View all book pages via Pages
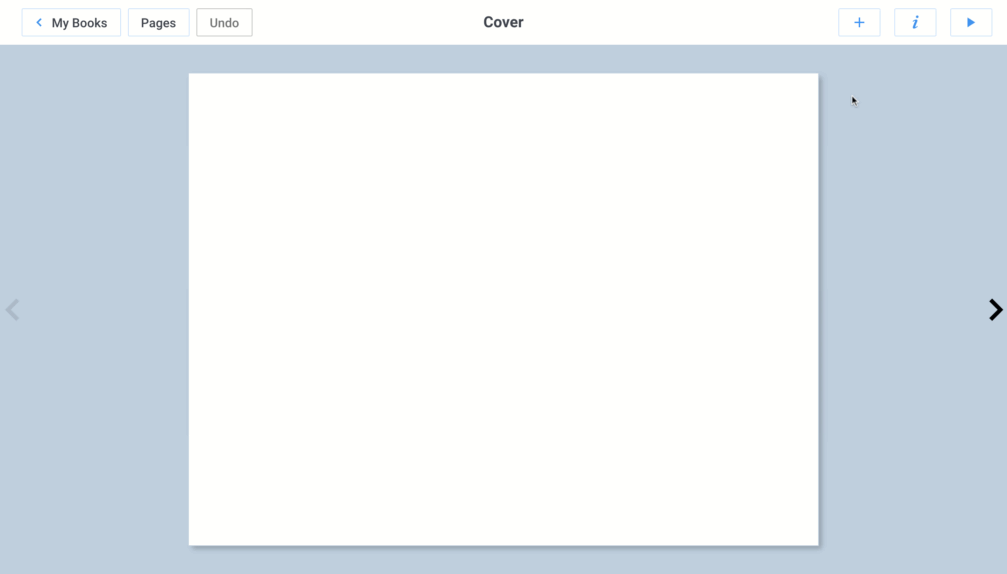1007x574 pixels. 158,22
